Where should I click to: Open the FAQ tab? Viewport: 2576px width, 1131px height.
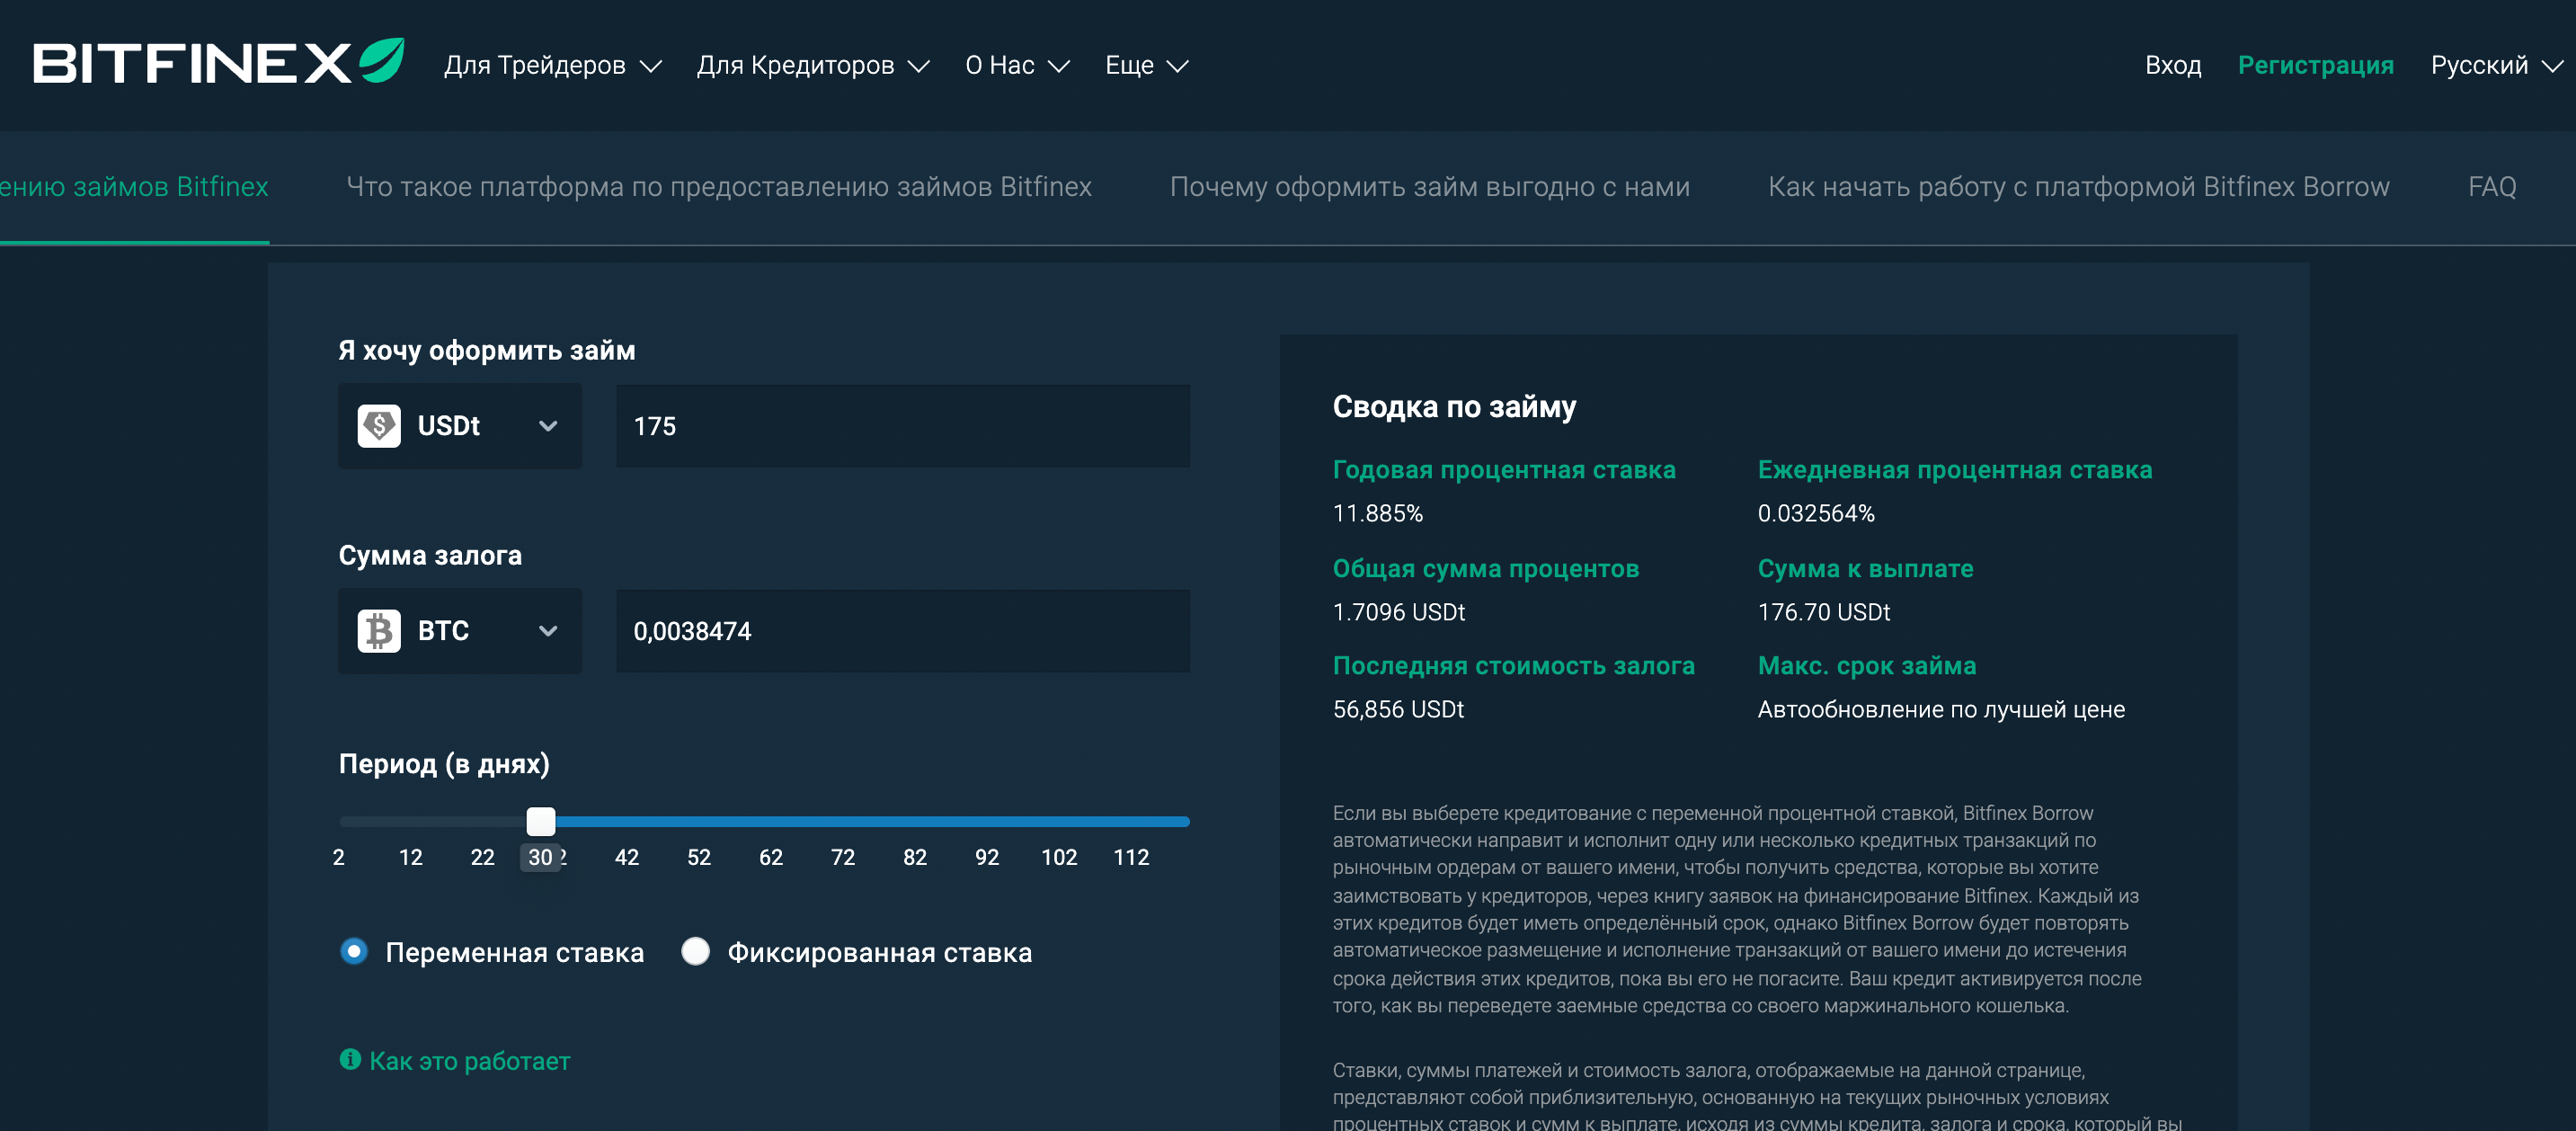[x=2492, y=187]
